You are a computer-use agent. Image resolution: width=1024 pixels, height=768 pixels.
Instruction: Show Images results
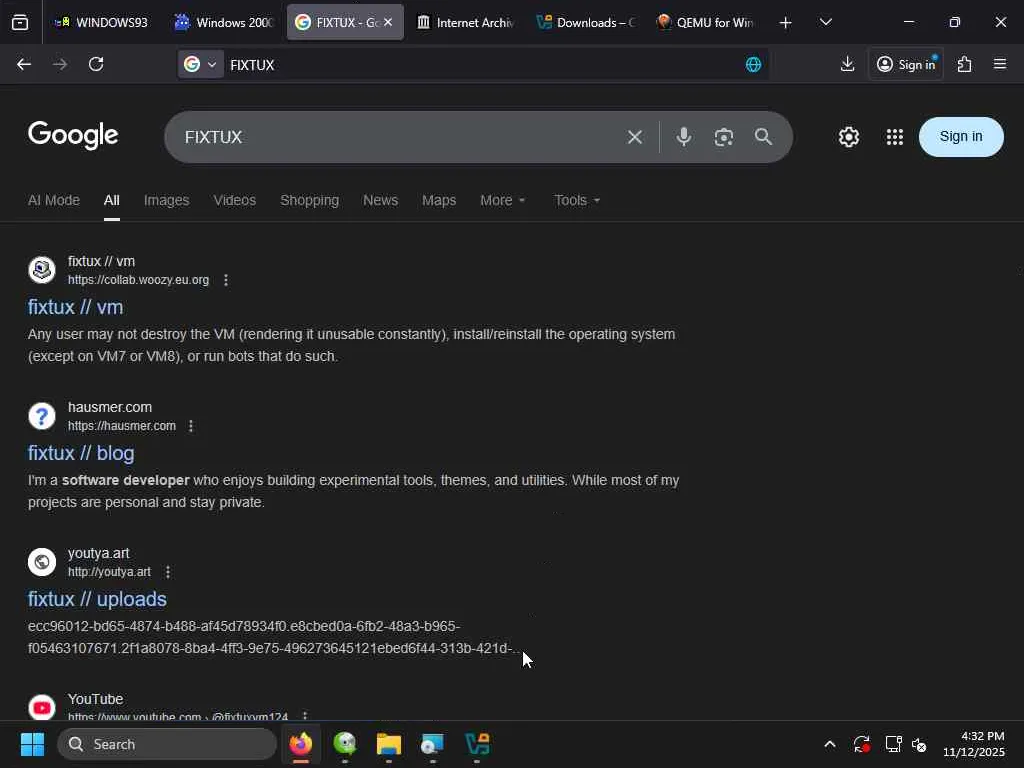click(167, 200)
